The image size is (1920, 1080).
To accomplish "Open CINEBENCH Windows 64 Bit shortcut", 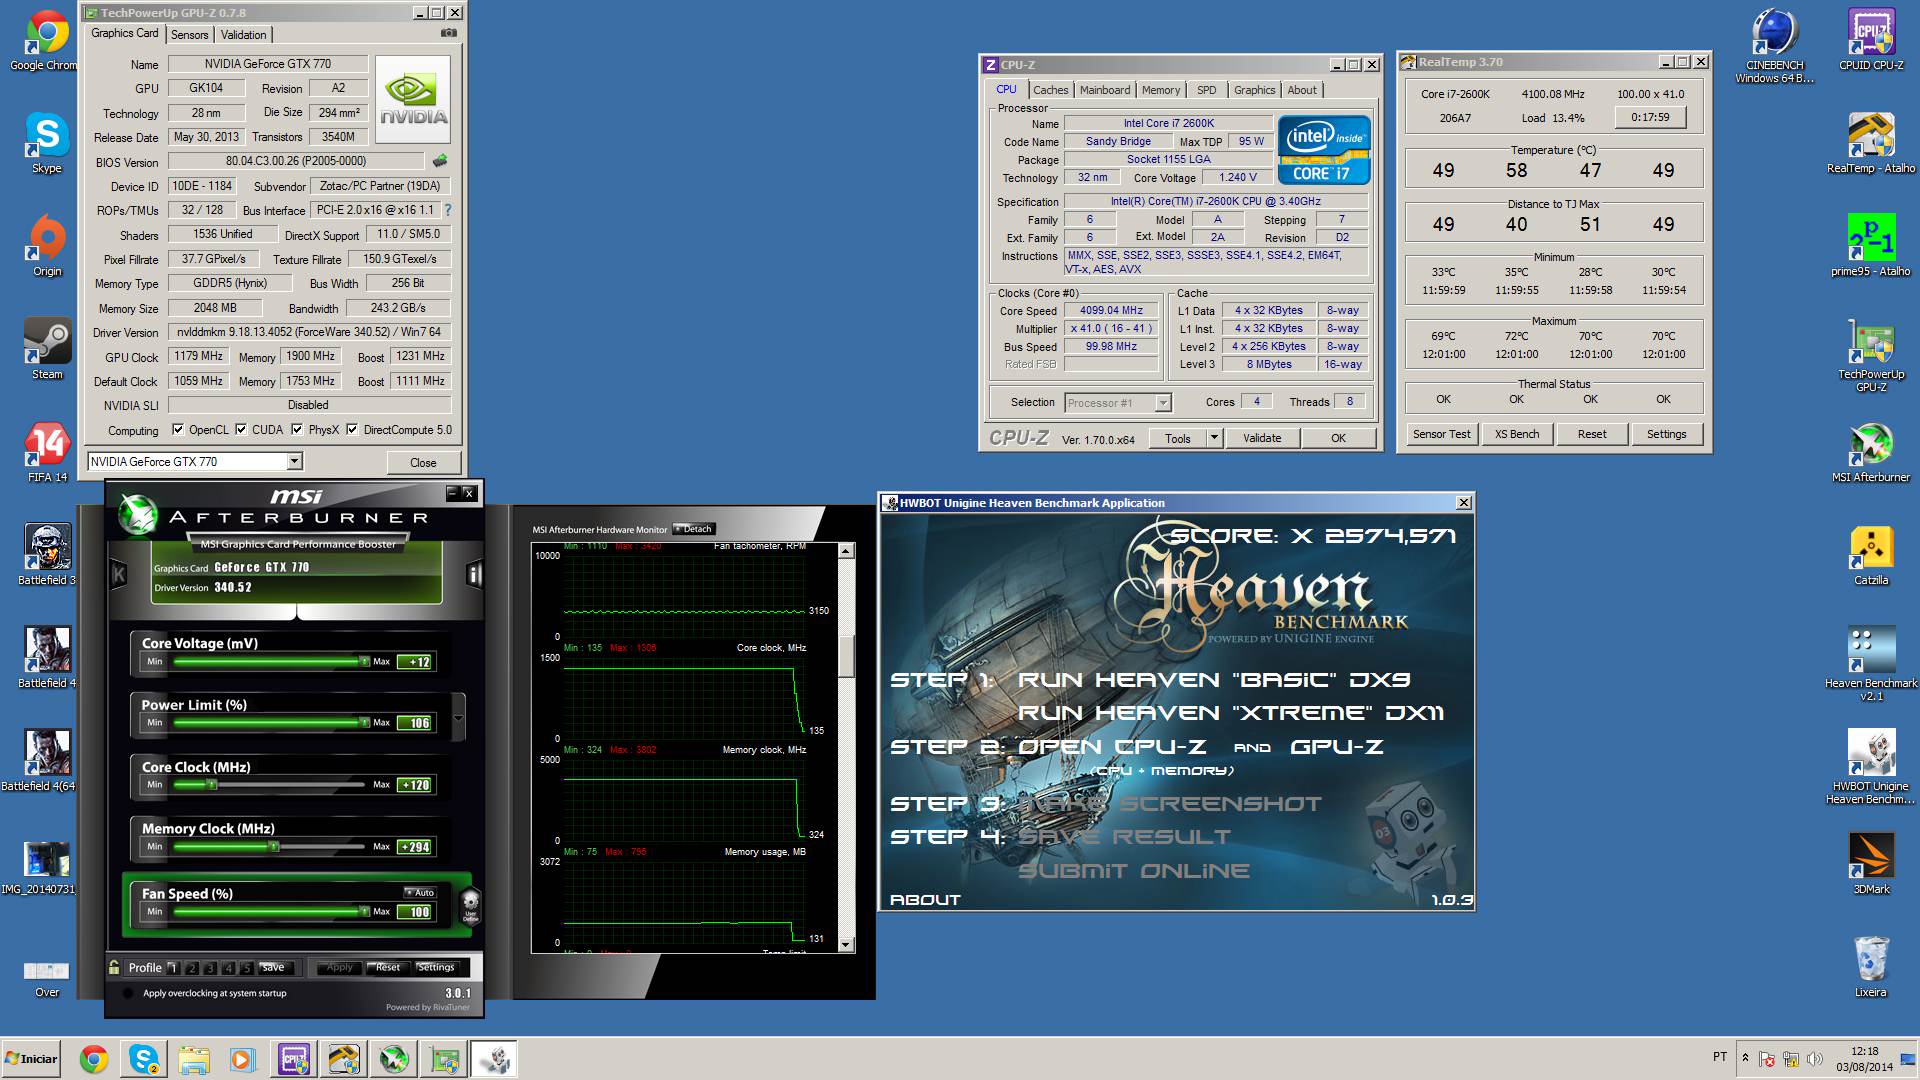I will tap(1774, 46).
